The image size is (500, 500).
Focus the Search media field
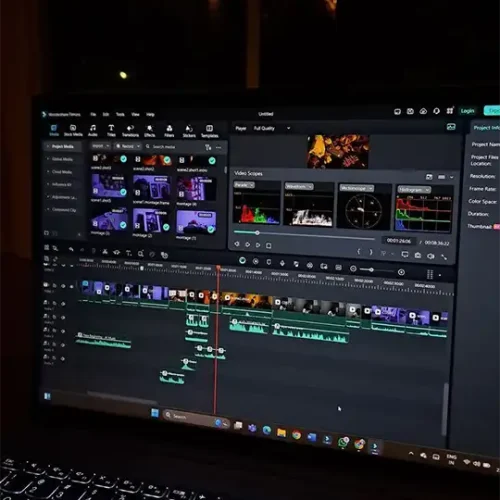172,147
